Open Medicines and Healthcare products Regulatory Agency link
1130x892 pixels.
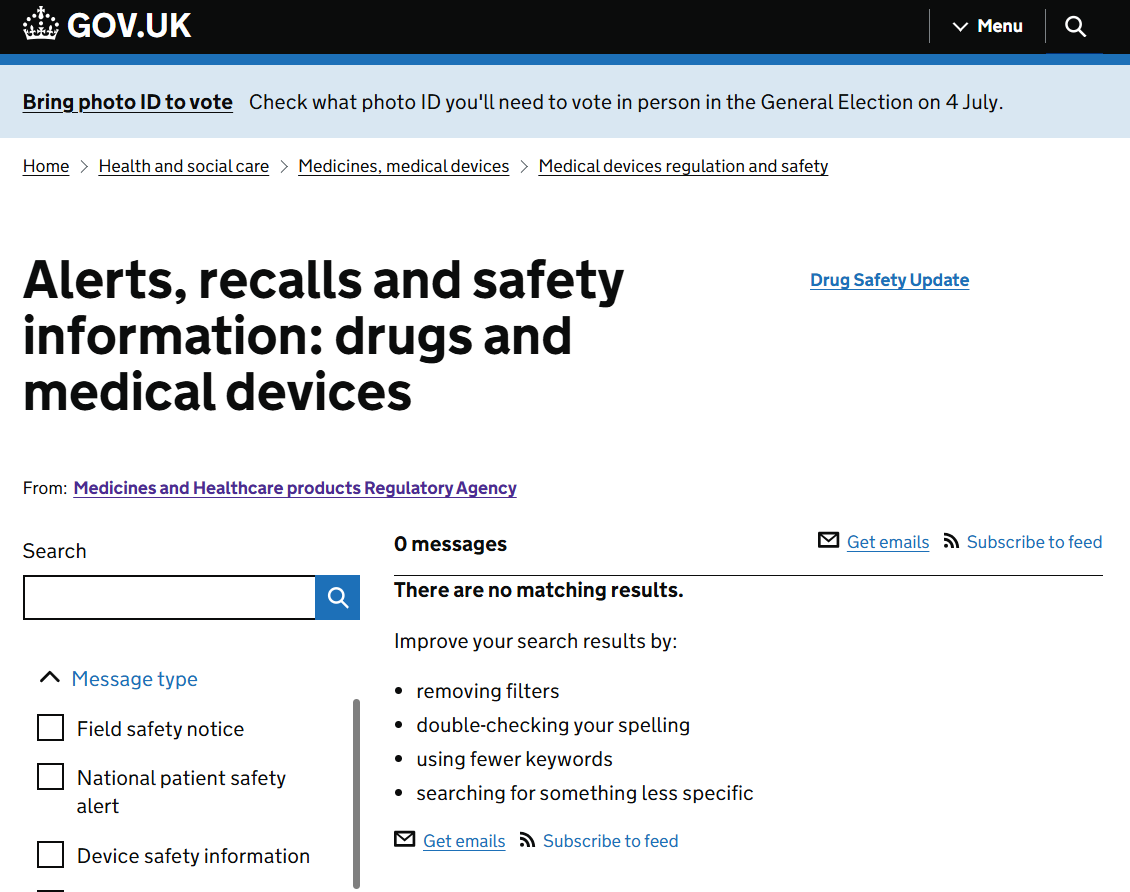click(x=295, y=489)
